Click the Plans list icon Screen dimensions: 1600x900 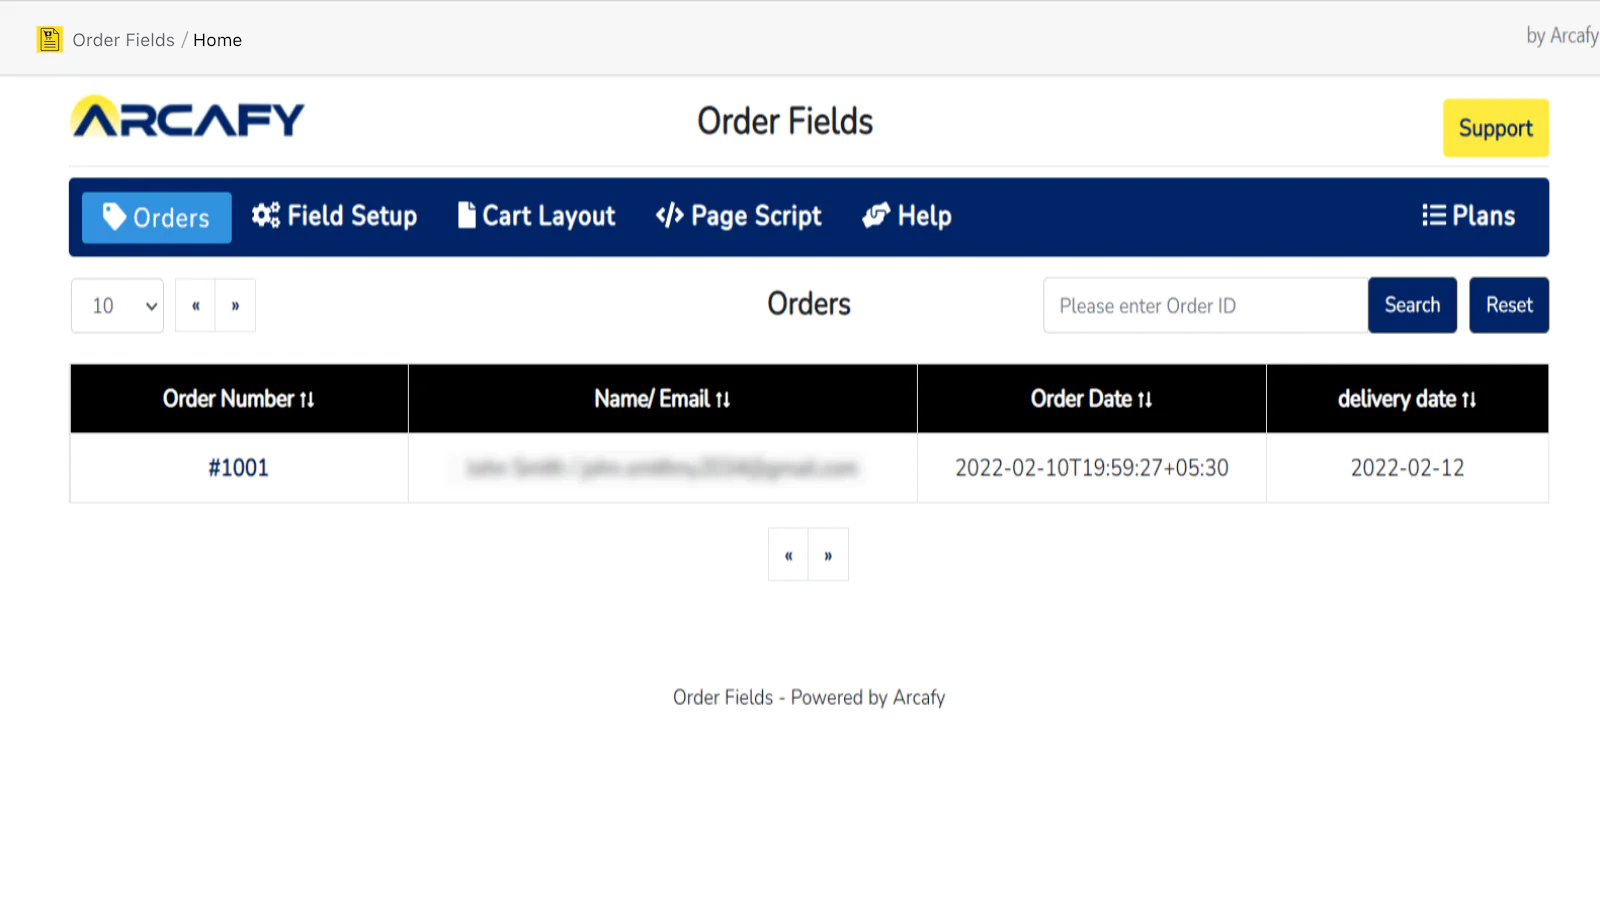(x=1432, y=215)
